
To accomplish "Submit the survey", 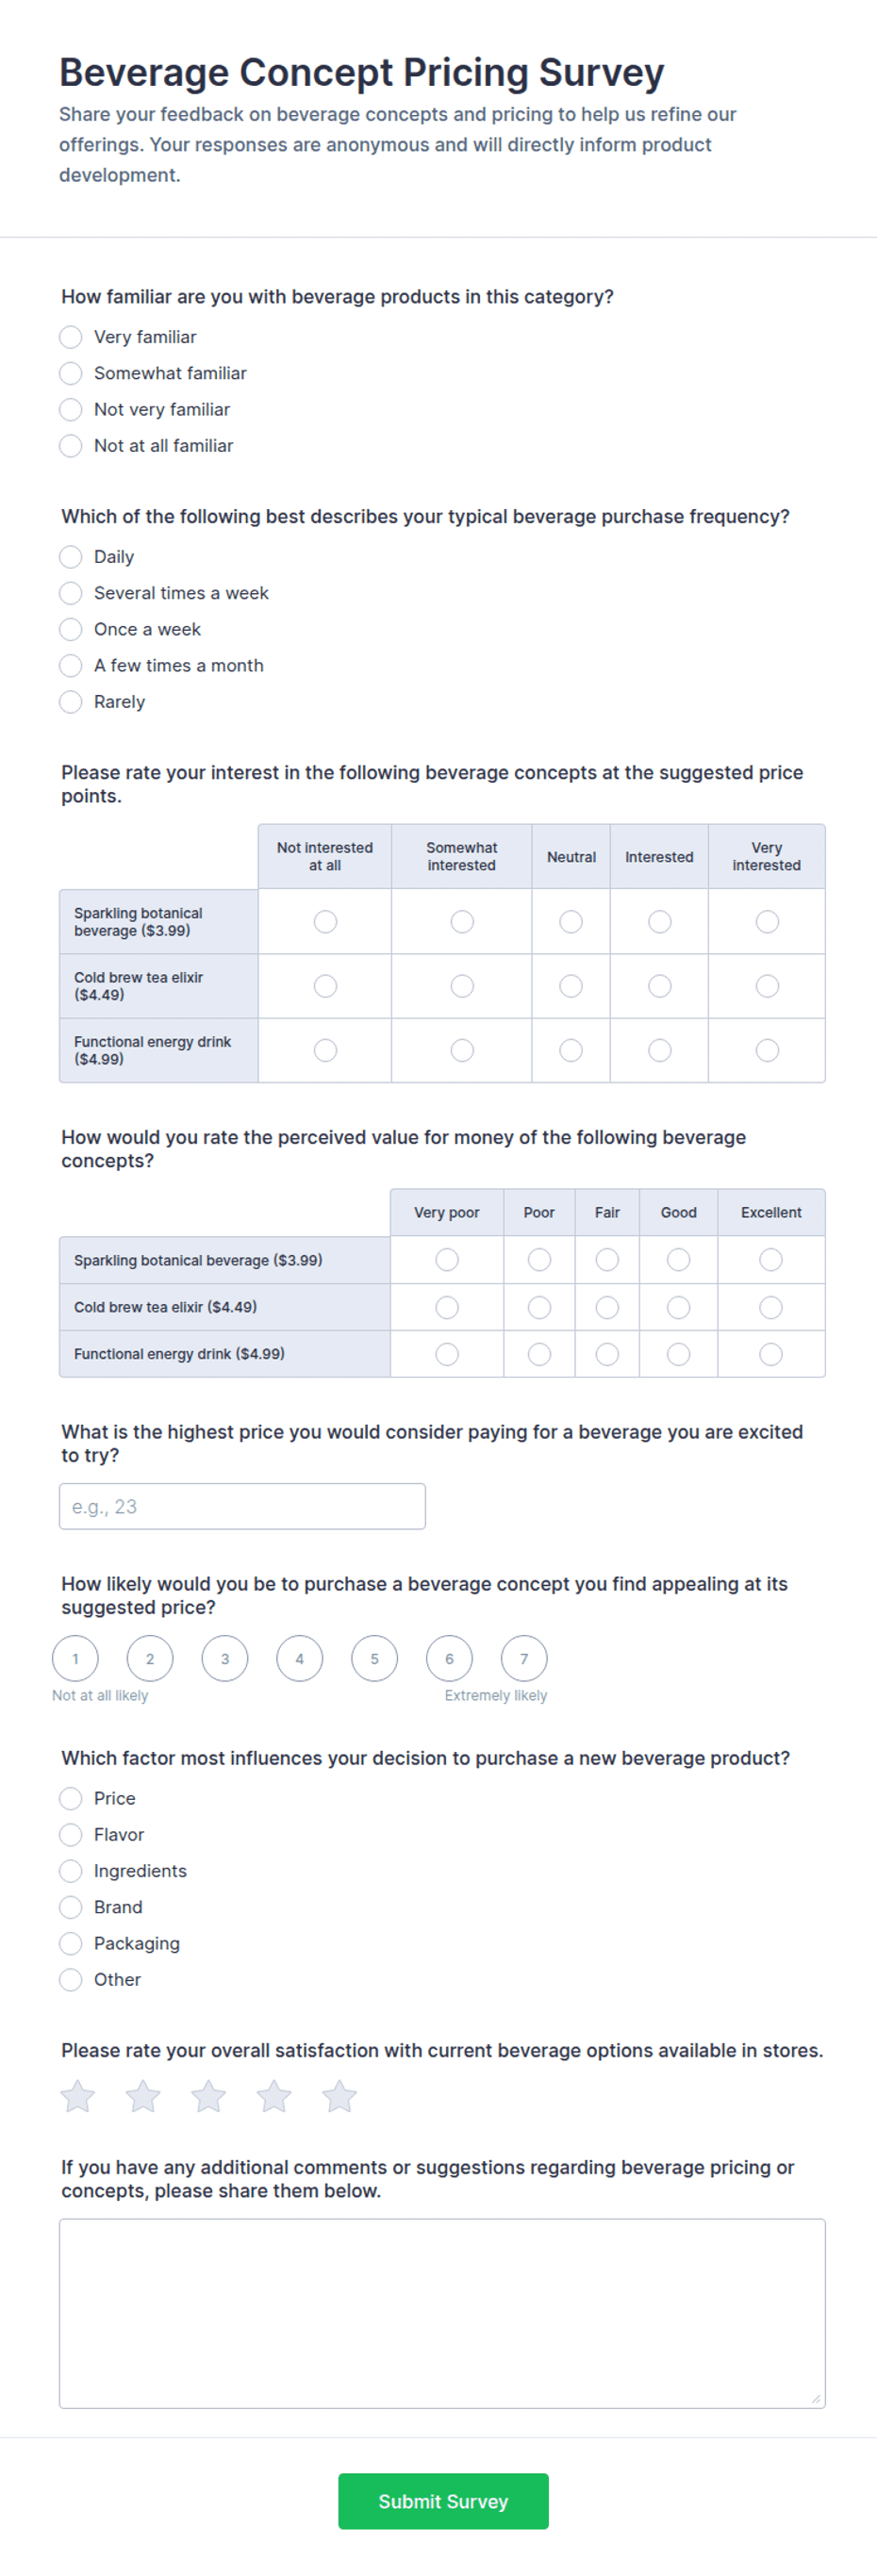I will click(x=443, y=2501).
